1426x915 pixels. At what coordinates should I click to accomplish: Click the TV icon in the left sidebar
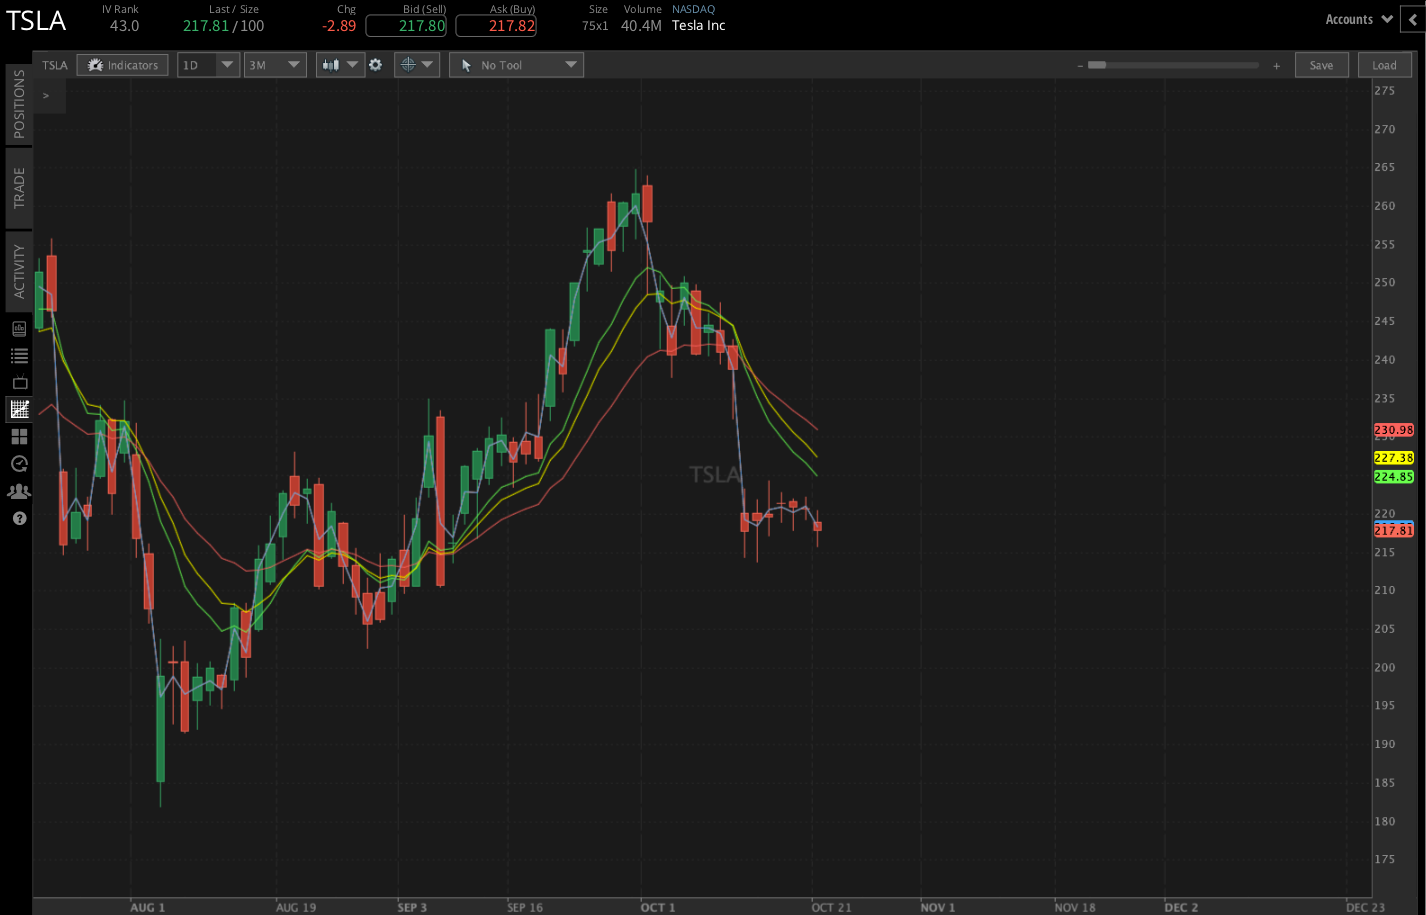(x=17, y=382)
